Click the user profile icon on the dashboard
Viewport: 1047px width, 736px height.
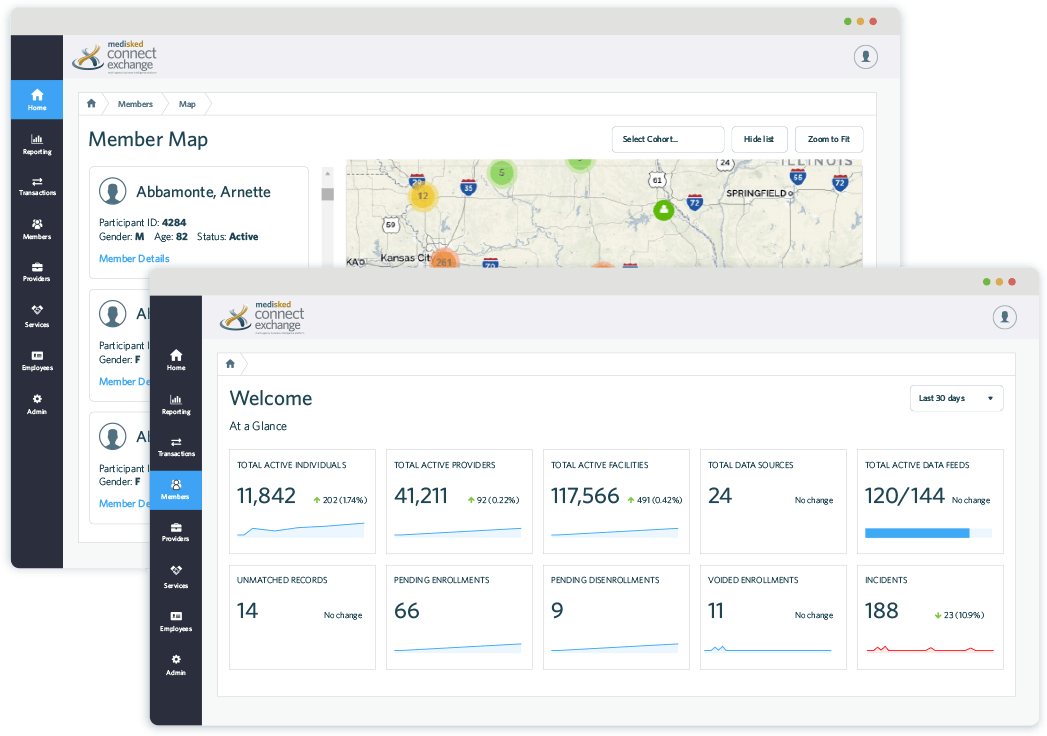pos(1004,318)
